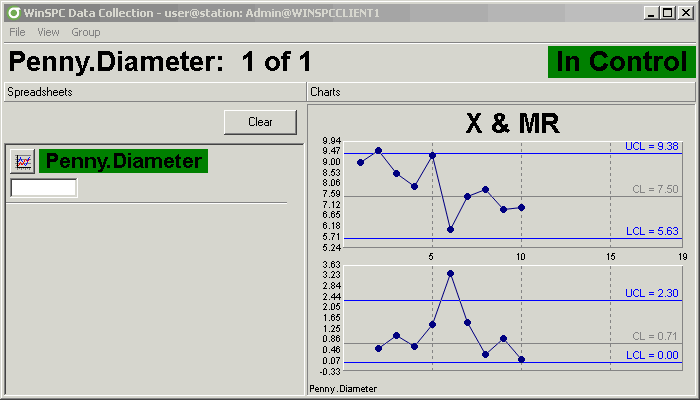The height and width of the screenshot is (400, 700).
Task: Click the In Control status indicator
Action: pyautogui.click(x=621, y=62)
